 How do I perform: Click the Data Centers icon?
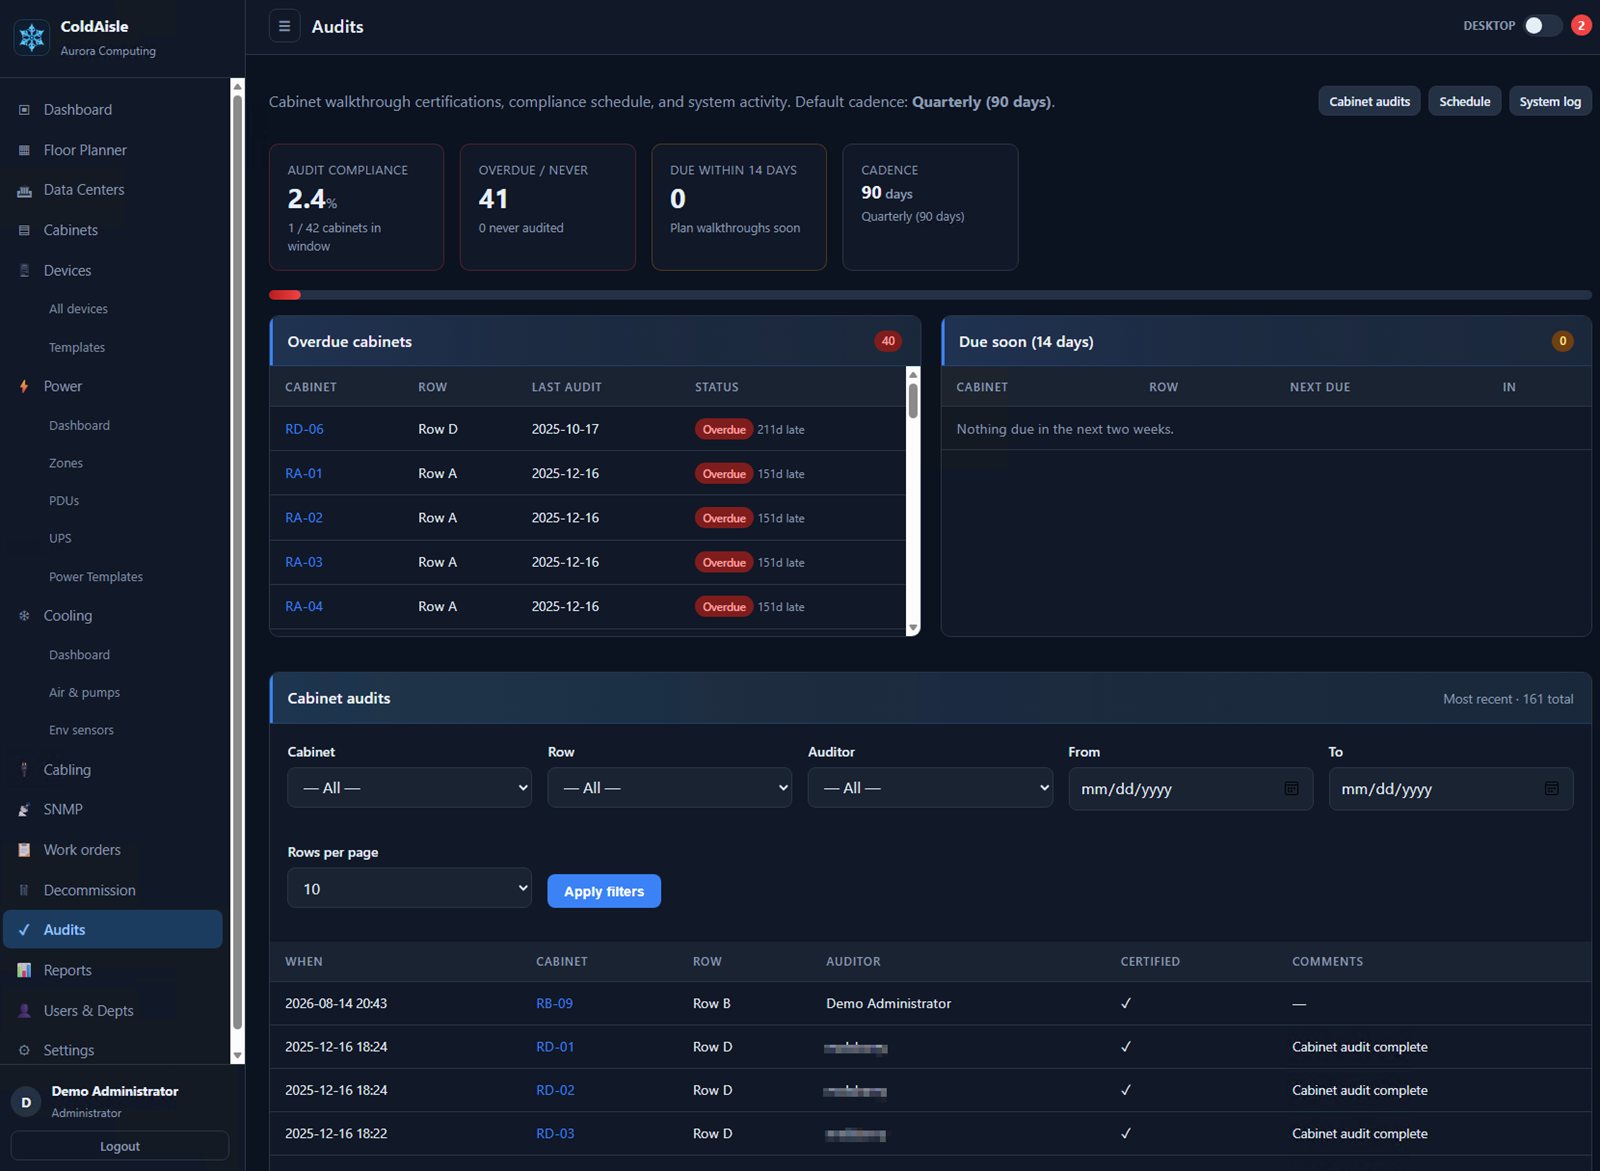pos(24,190)
